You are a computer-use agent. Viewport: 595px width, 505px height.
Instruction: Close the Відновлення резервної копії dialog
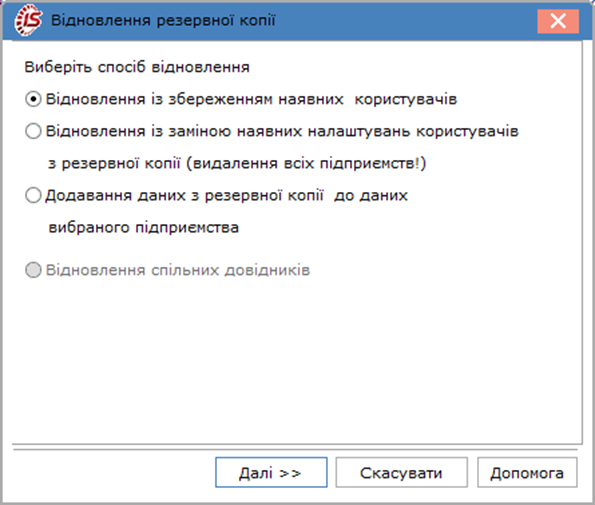point(558,21)
